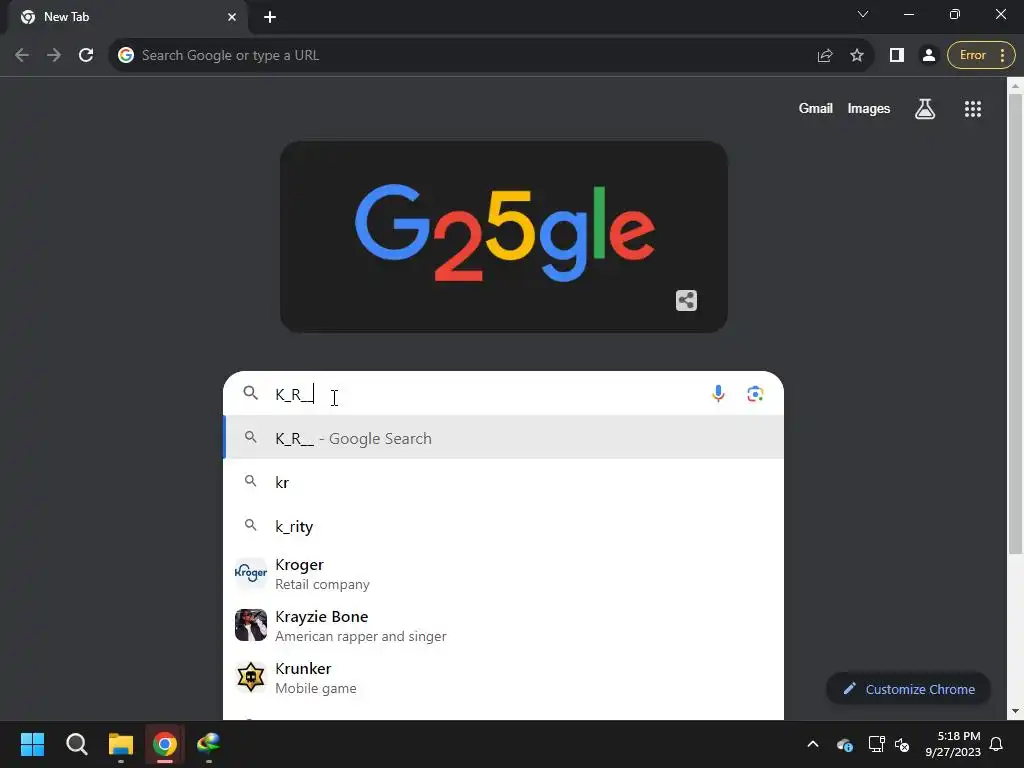The width and height of the screenshot is (1024, 768).
Task: Open the Google apps grid
Action: tap(973, 109)
